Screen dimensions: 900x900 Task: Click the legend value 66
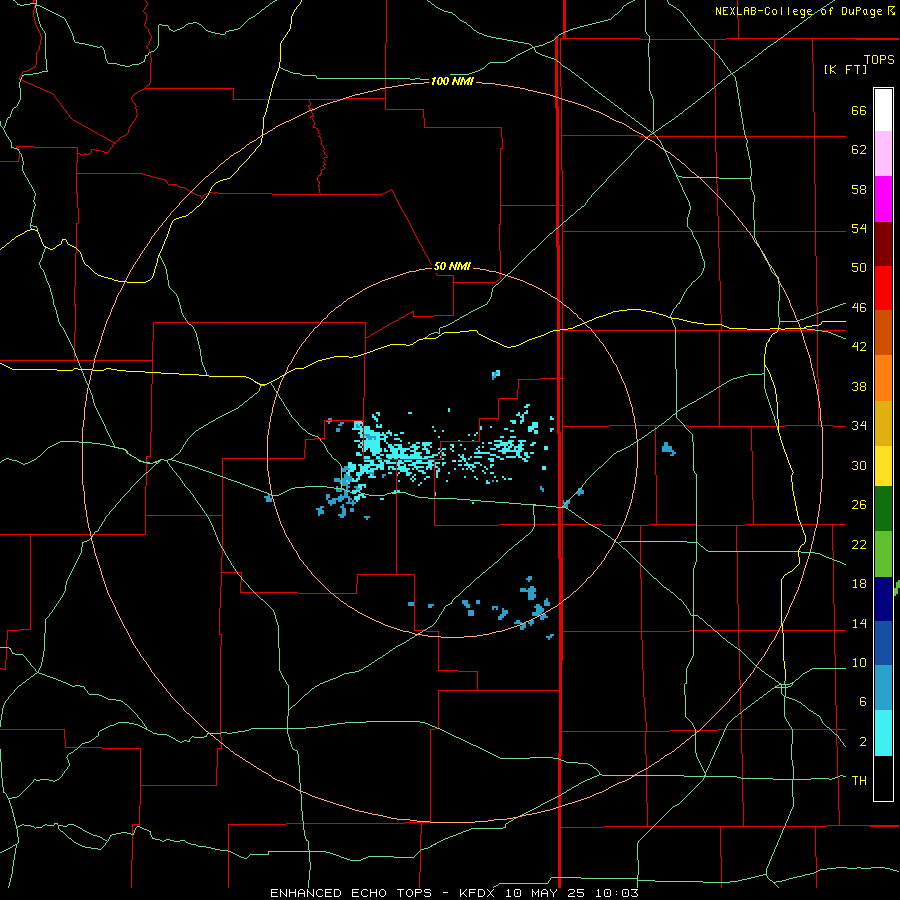click(859, 111)
